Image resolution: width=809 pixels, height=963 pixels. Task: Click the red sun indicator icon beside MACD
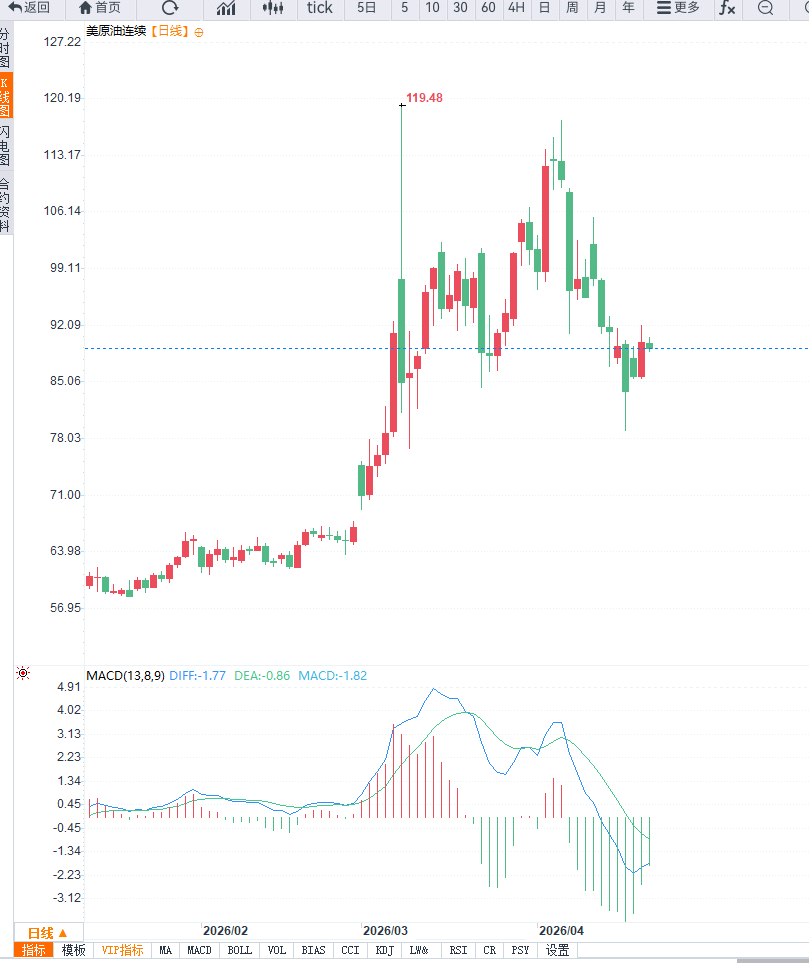click(x=23, y=673)
